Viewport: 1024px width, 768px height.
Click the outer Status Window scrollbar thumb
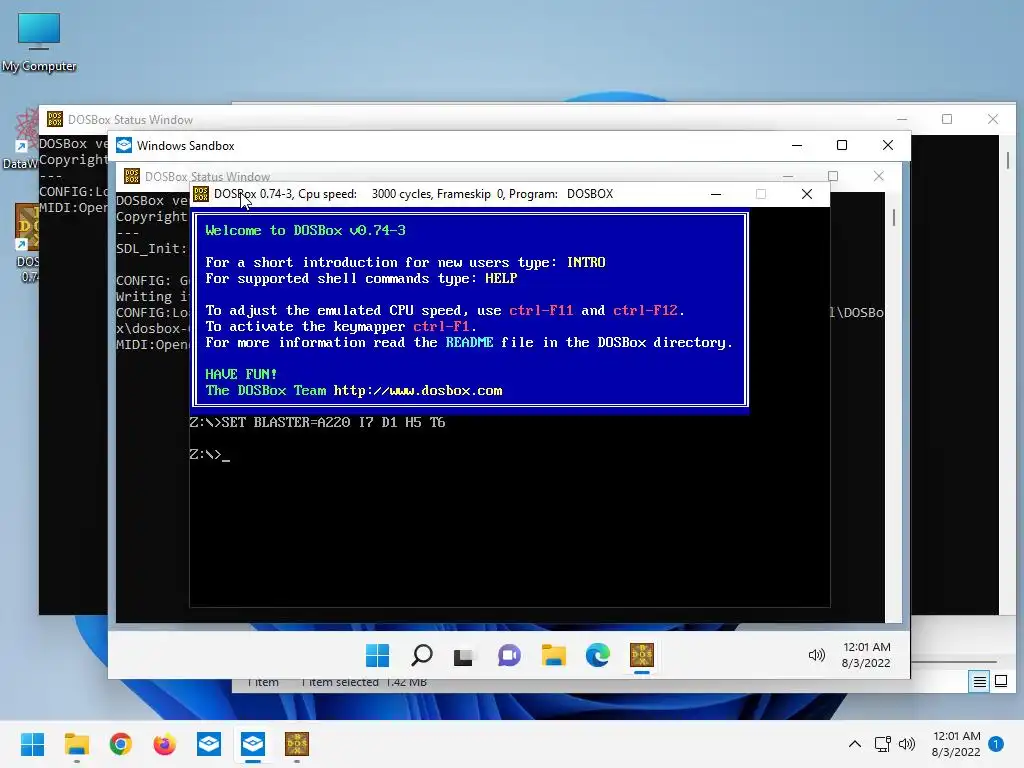pyautogui.click(x=1008, y=160)
